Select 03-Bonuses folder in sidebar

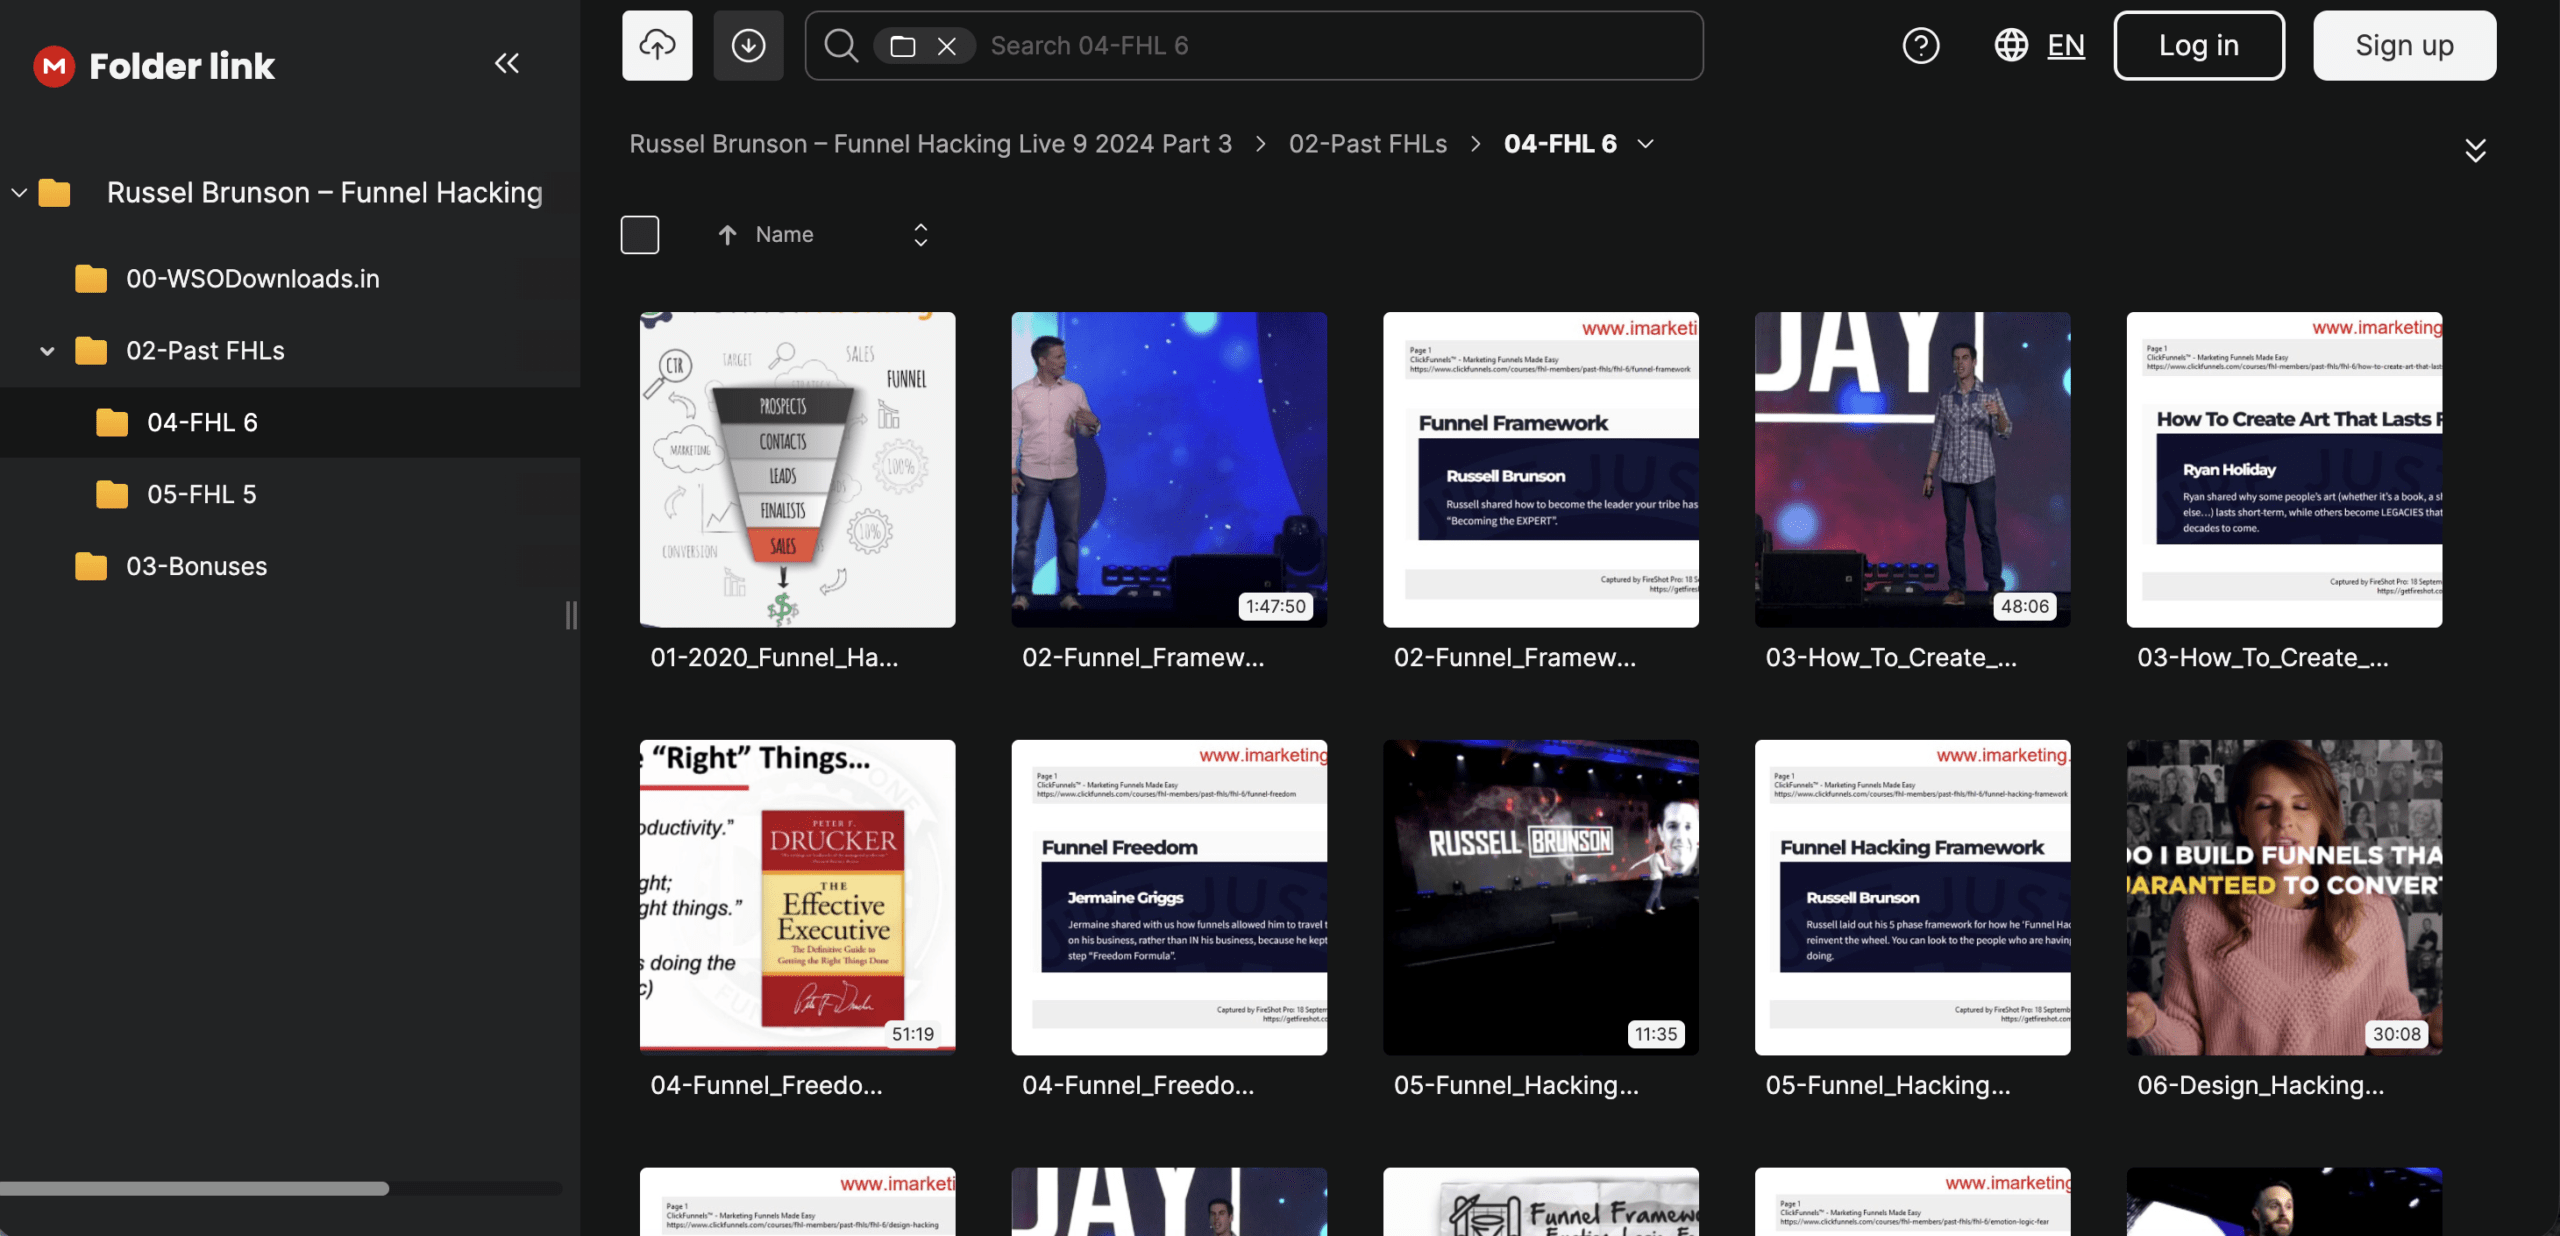point(196,566)
